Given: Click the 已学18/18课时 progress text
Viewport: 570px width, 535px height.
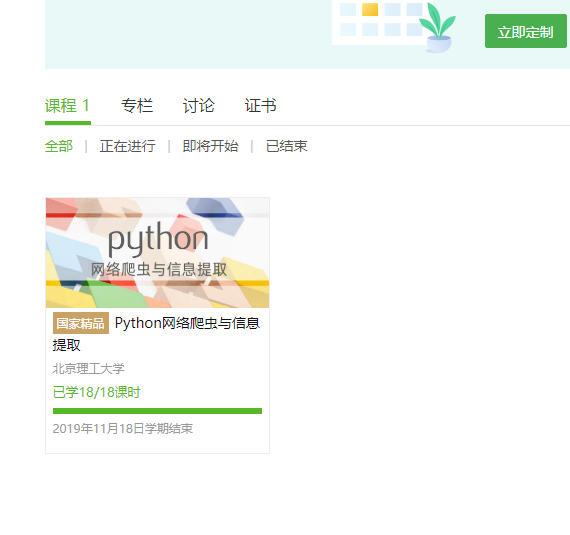Looking at the screenshot, I should pyautogui.click(x=97, y=392).
